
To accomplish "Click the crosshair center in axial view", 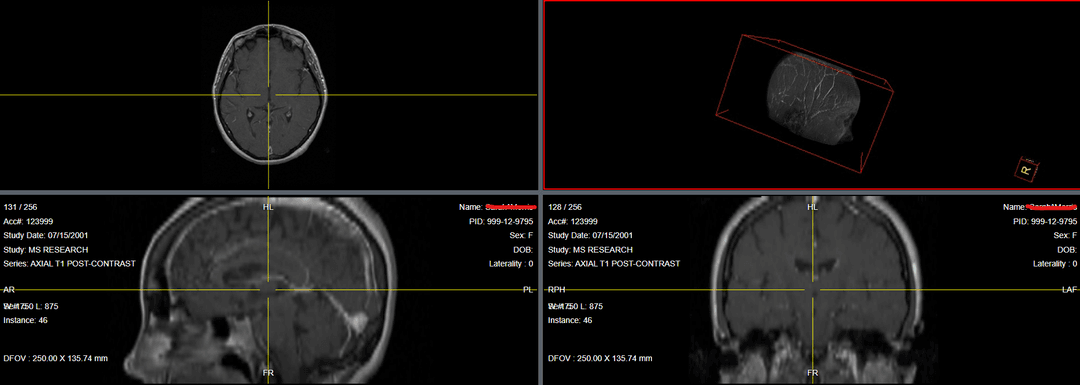I will point(269,94).
